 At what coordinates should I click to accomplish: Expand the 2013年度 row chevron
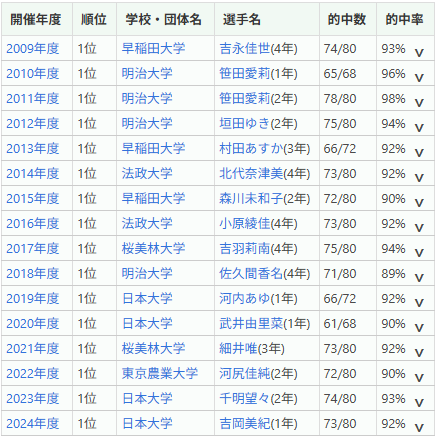pos(419,153)
